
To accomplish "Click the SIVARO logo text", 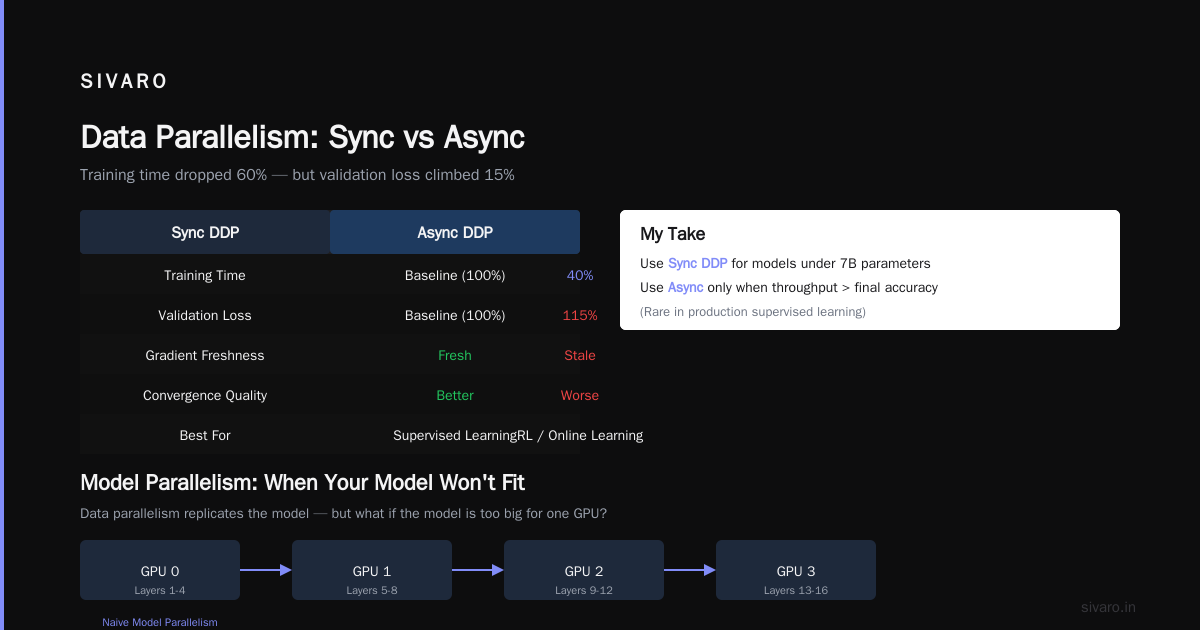I will (x=124, y=82).
